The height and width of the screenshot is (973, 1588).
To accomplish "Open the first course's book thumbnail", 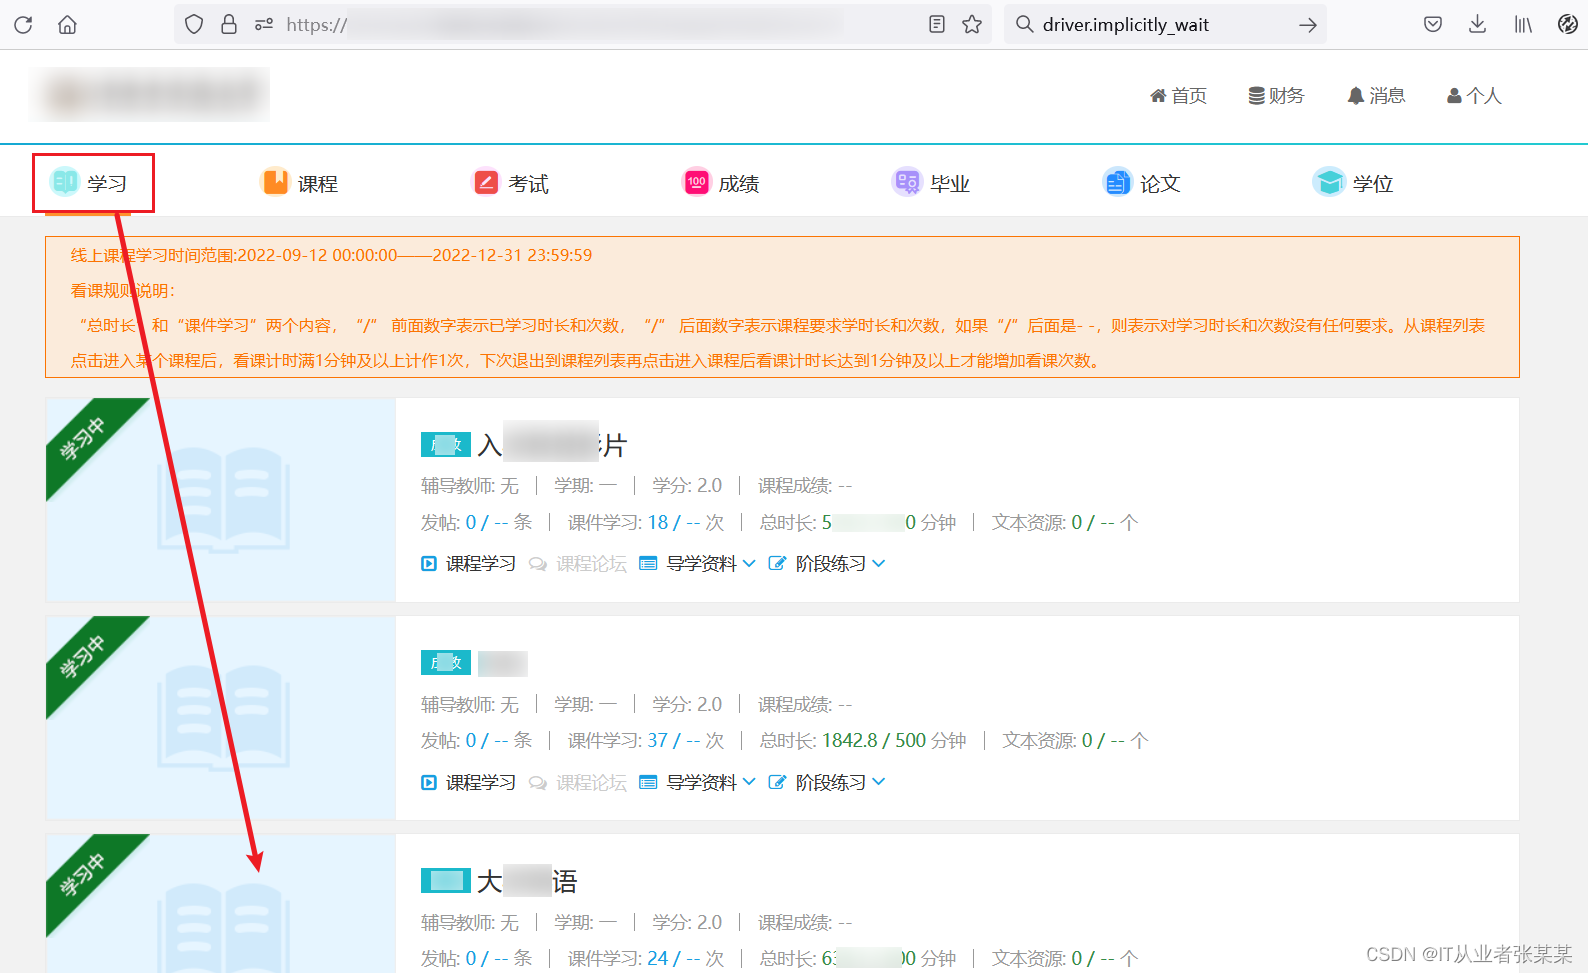I will 221,500.
